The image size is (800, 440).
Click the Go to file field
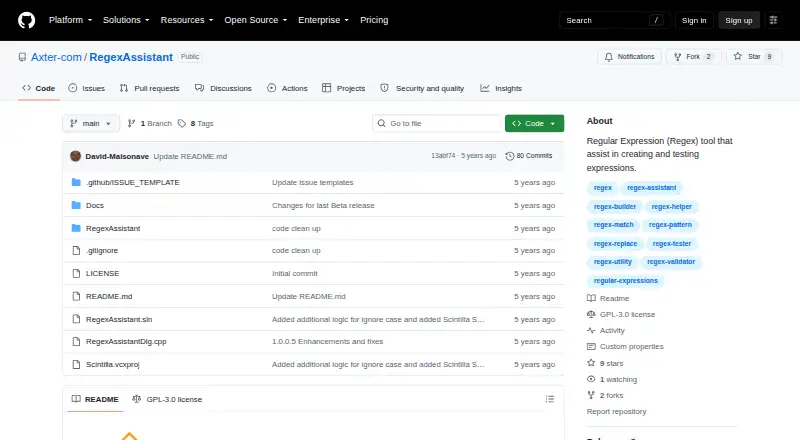pos(437,124)
